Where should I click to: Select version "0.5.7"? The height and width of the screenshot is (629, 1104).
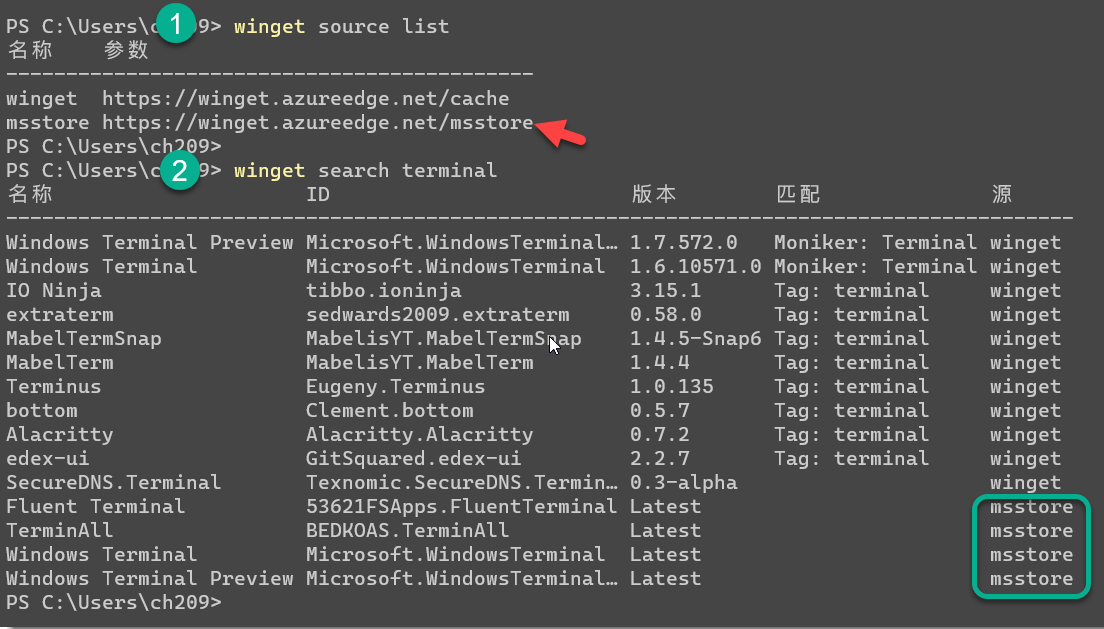[660, 411]
